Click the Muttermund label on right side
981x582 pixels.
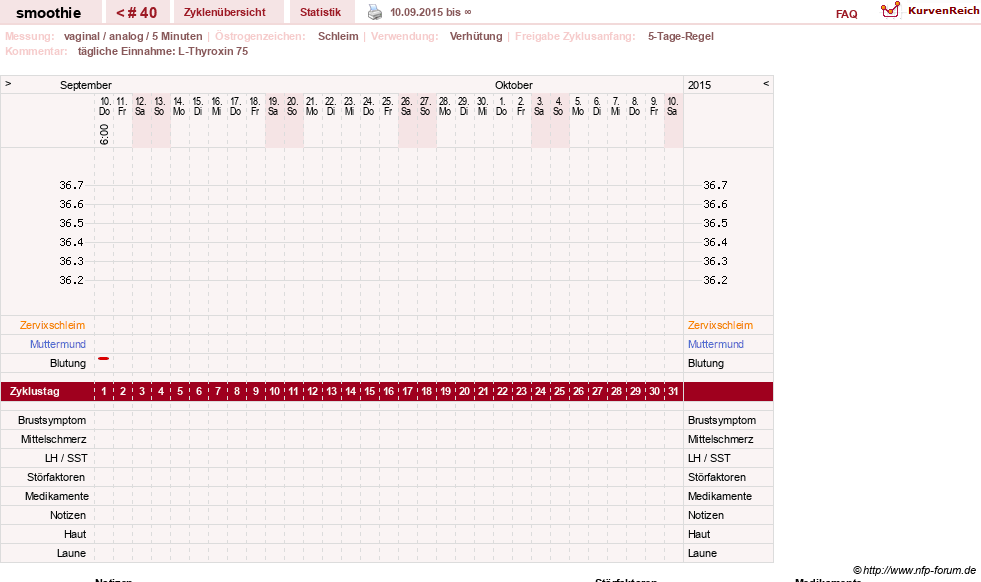pyautogui.click(x=716, y=344)
